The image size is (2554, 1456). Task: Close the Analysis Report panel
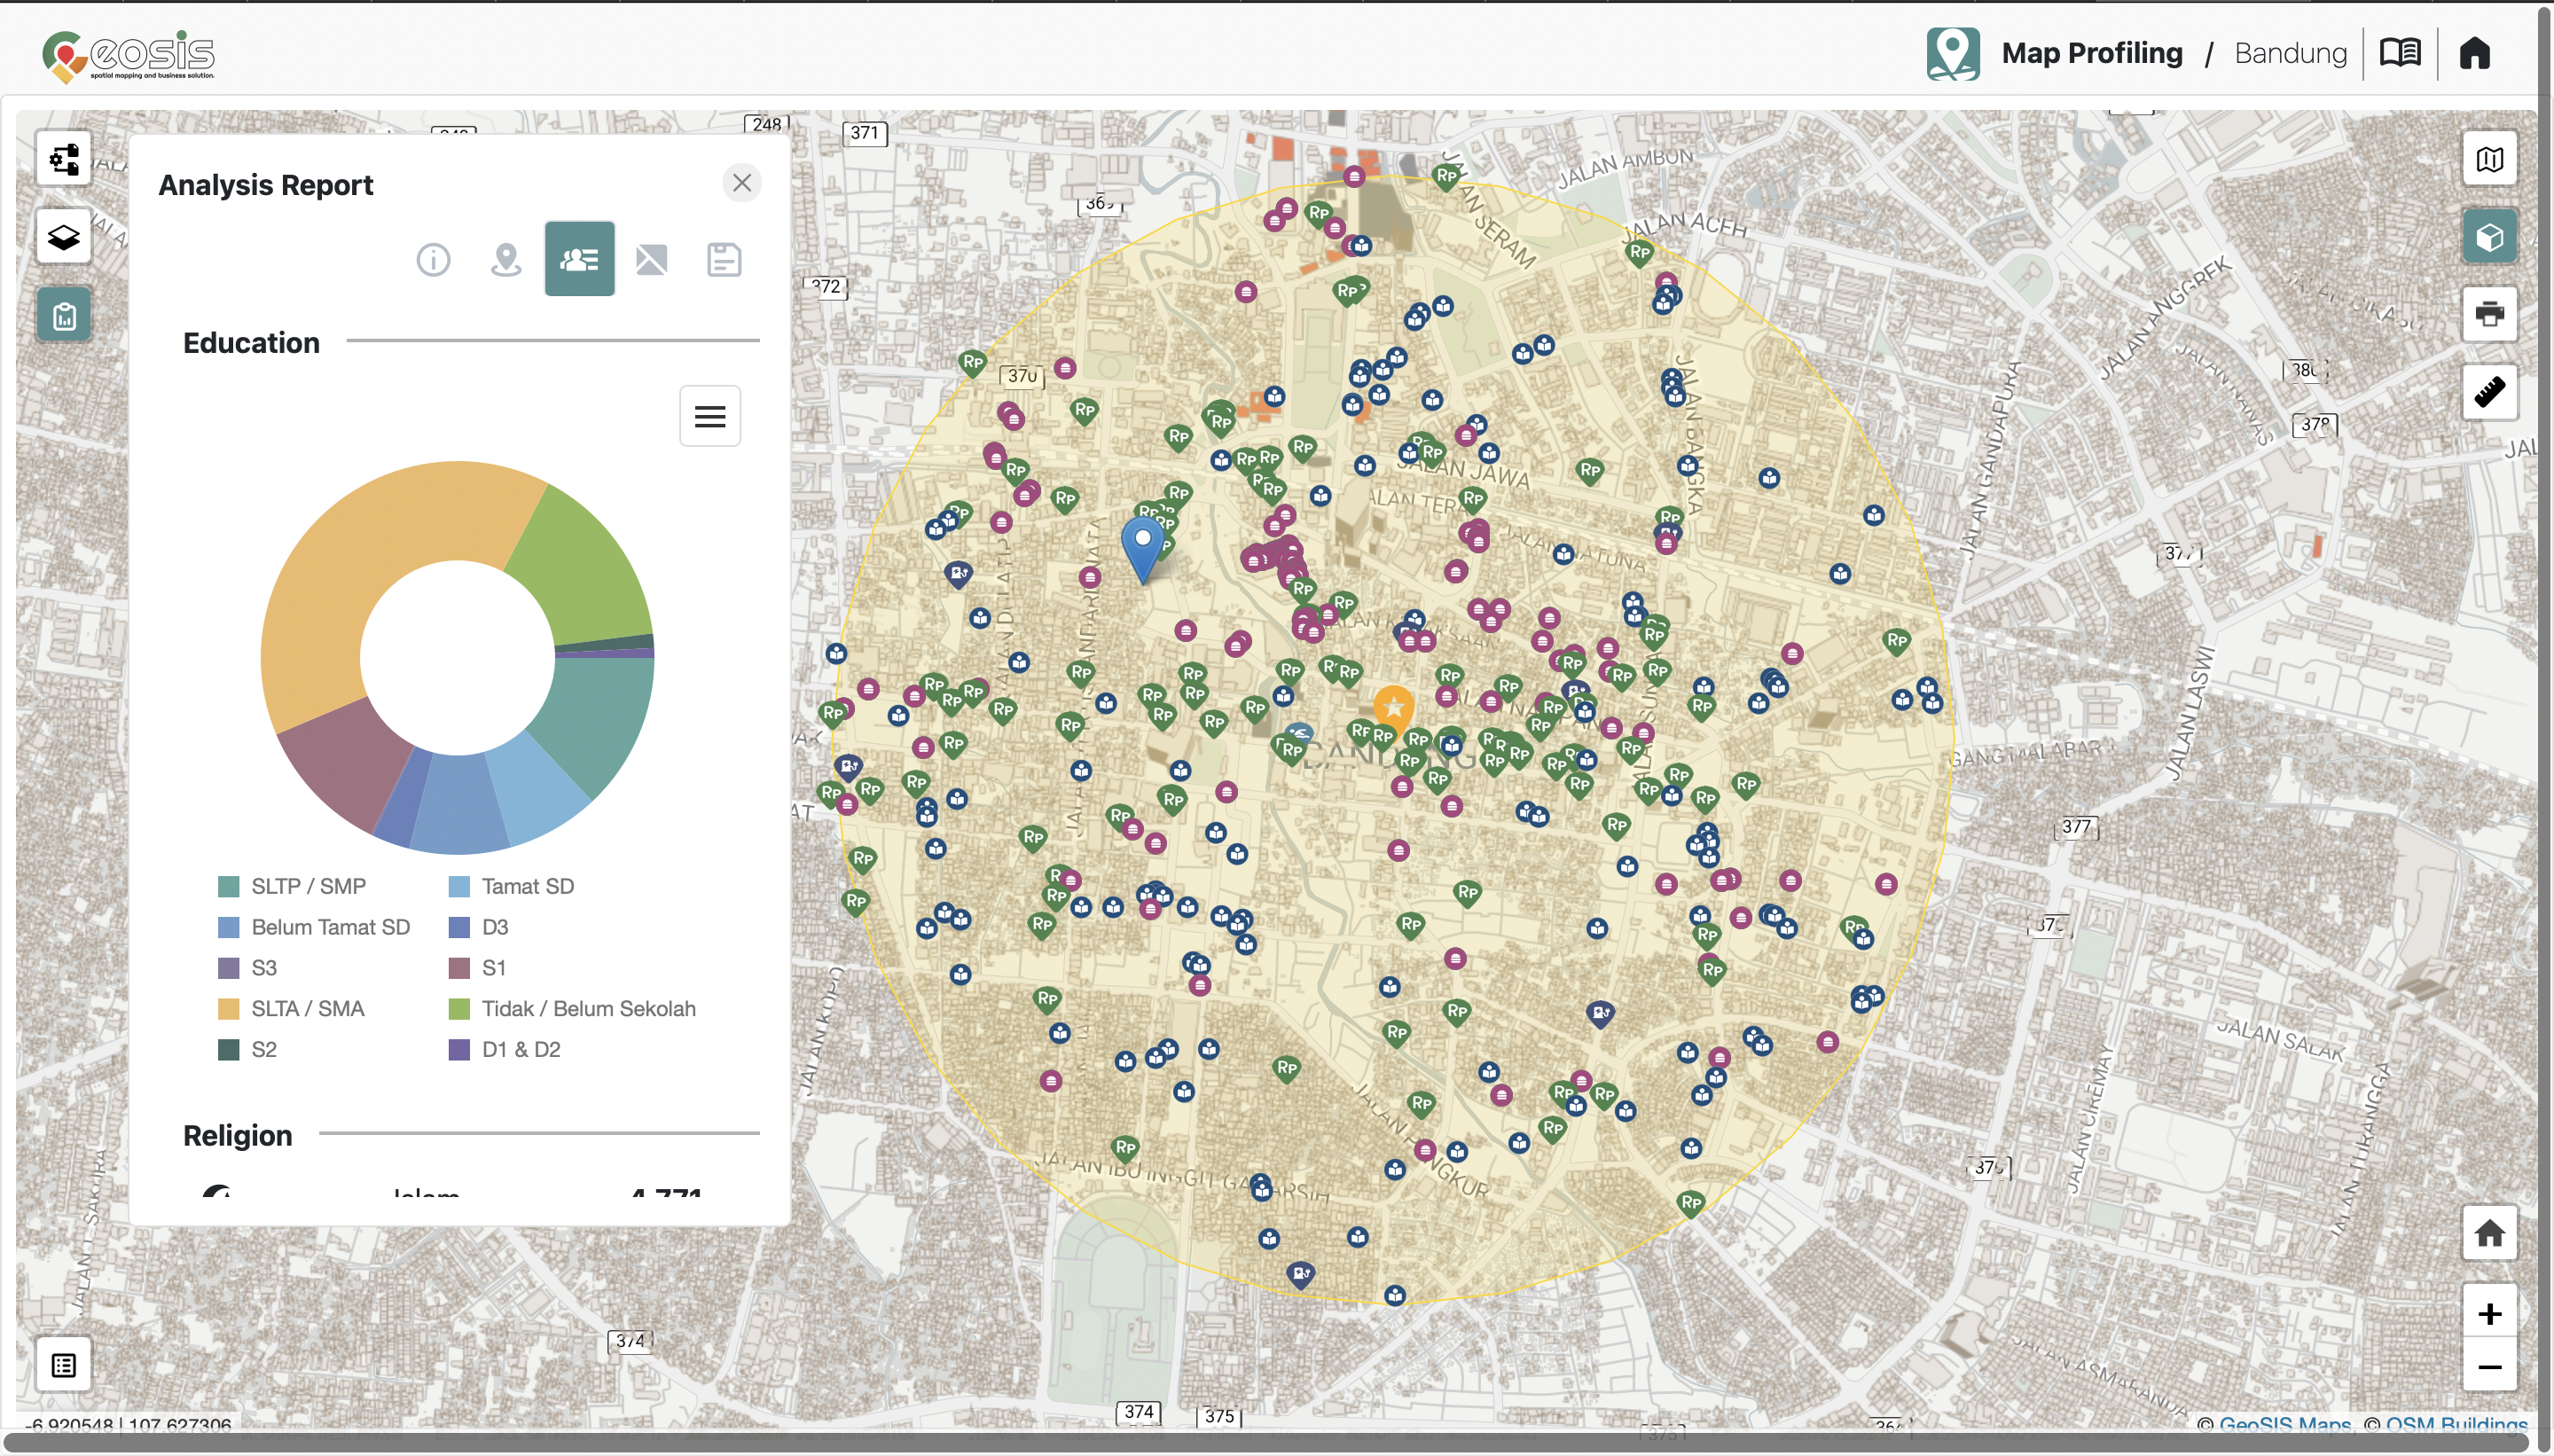[742, 183]
